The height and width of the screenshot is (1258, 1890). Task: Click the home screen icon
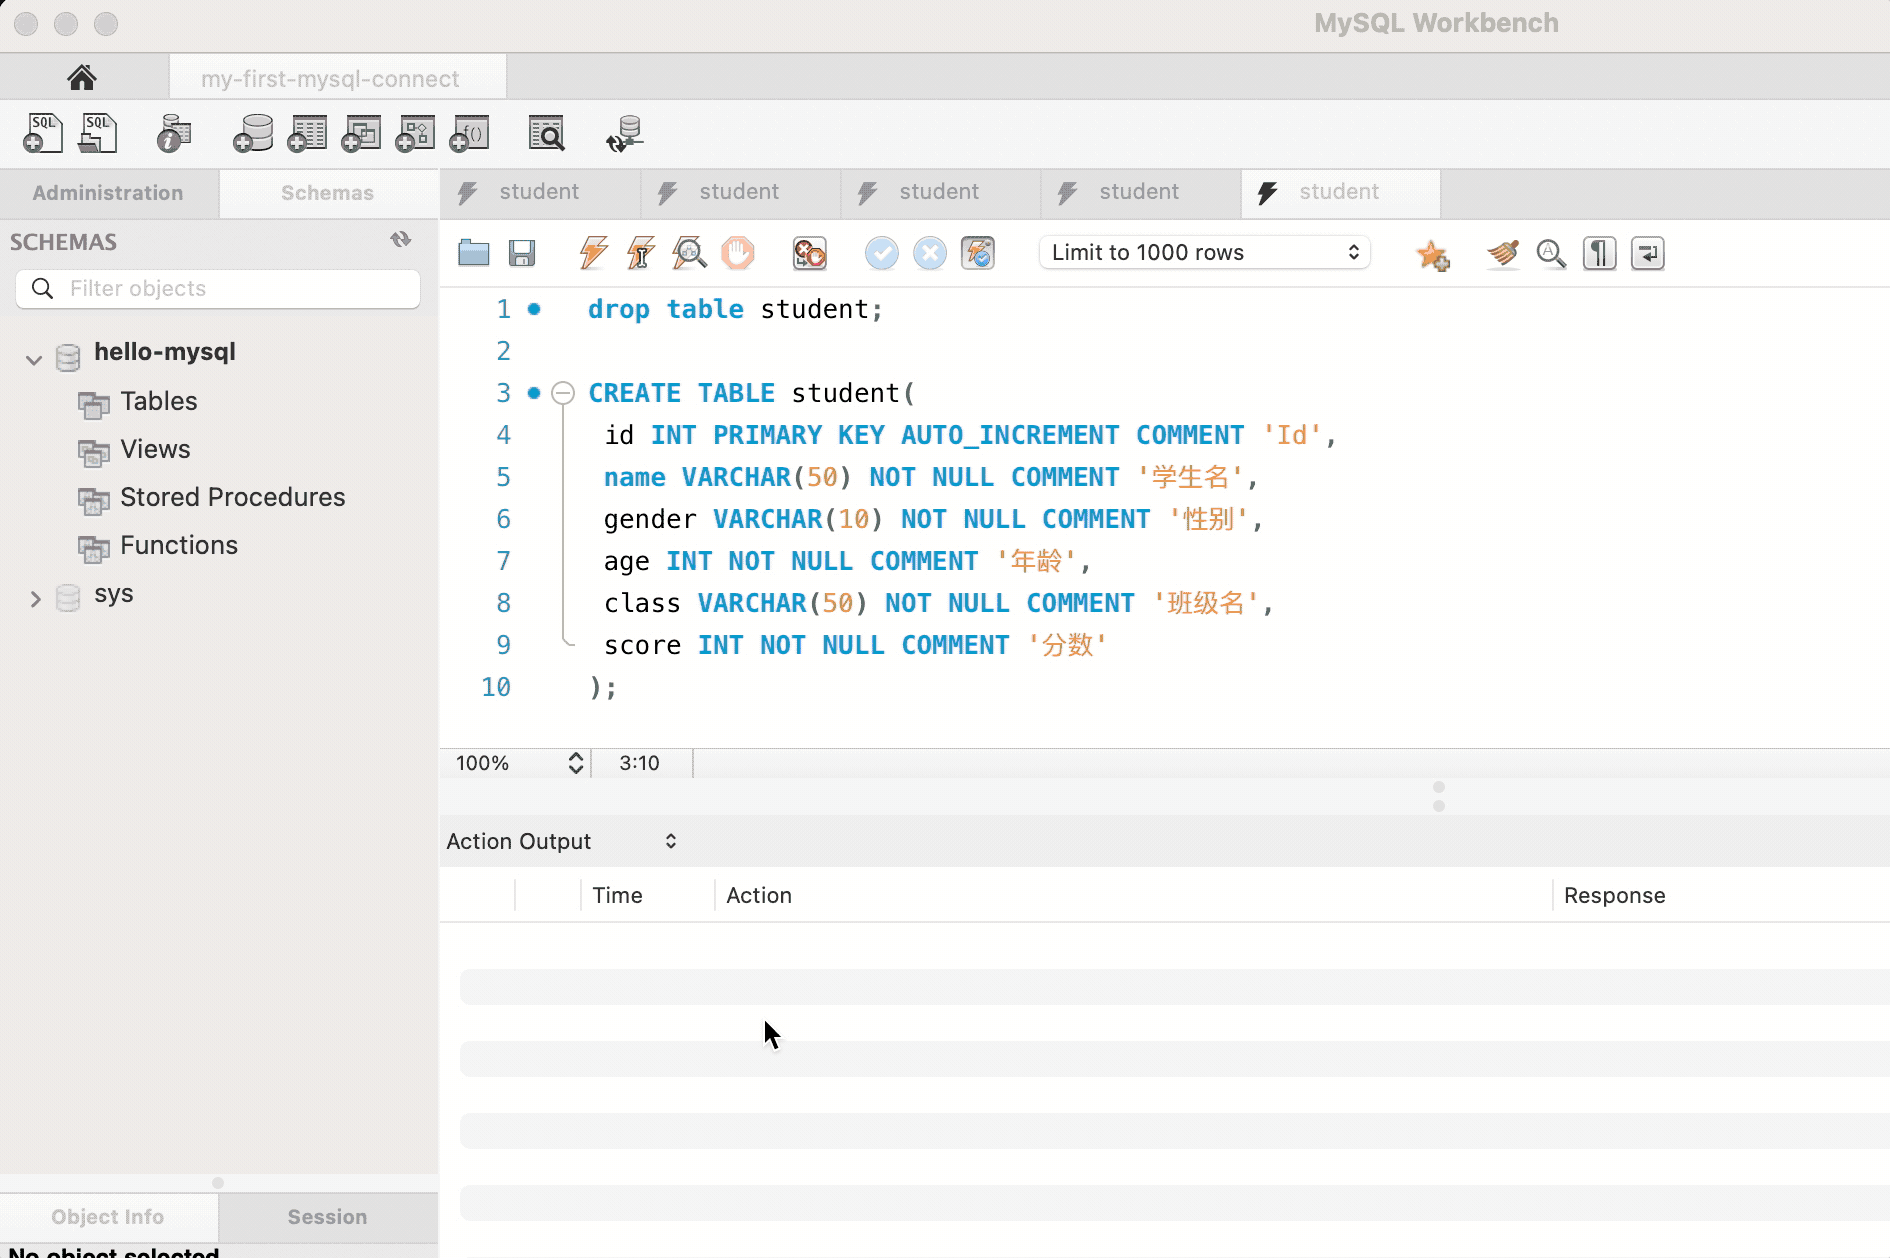coord(82,78)
